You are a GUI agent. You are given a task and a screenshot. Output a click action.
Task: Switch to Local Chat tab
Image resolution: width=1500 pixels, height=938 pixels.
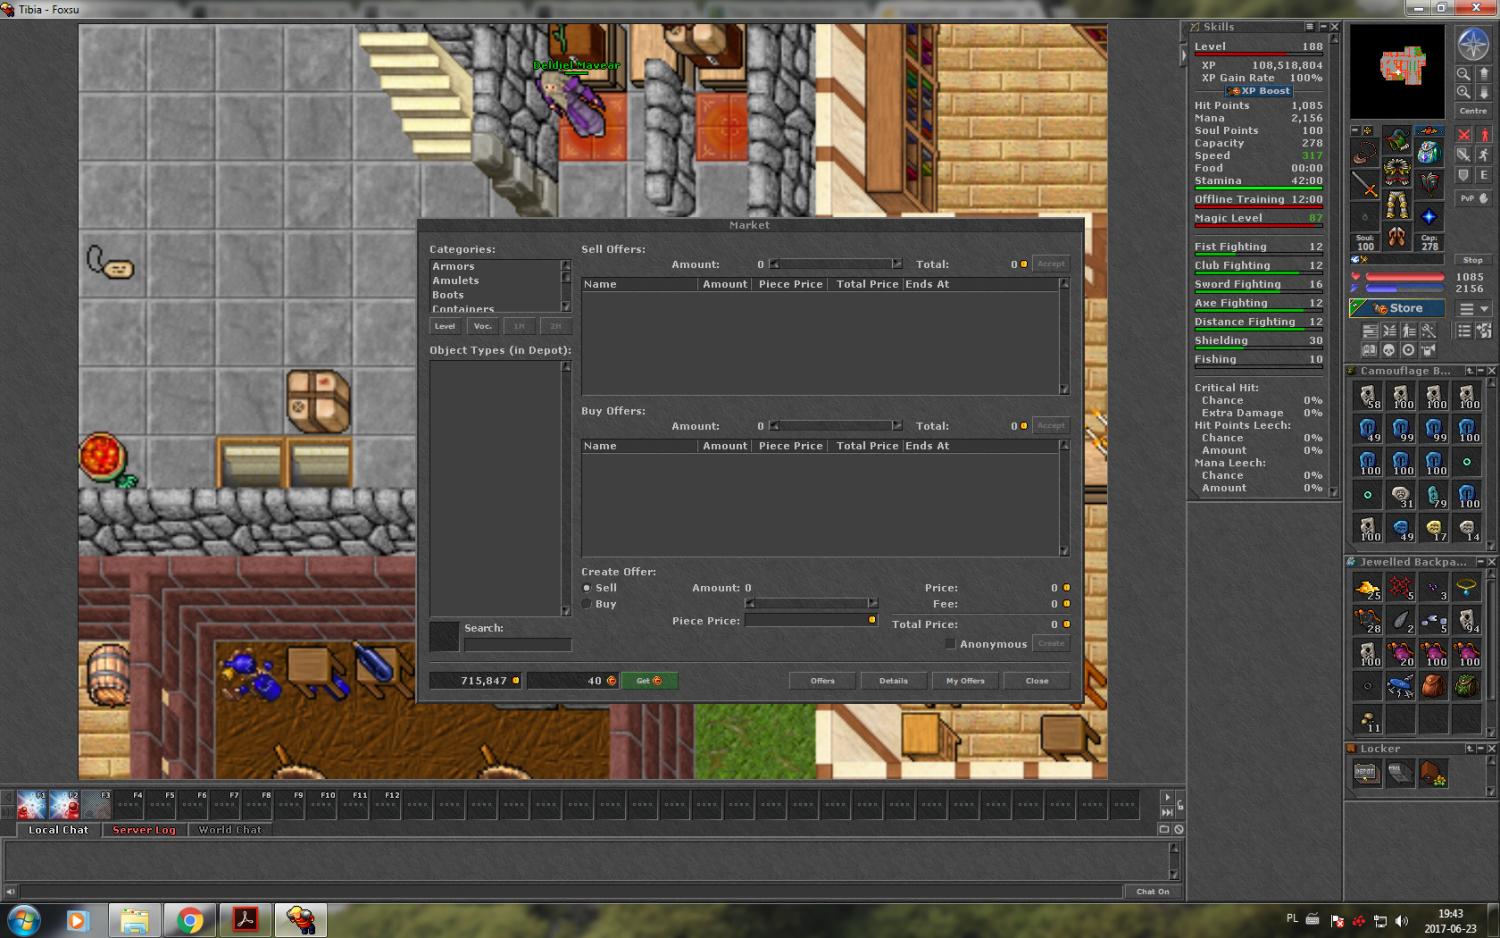tap(58, 830)
